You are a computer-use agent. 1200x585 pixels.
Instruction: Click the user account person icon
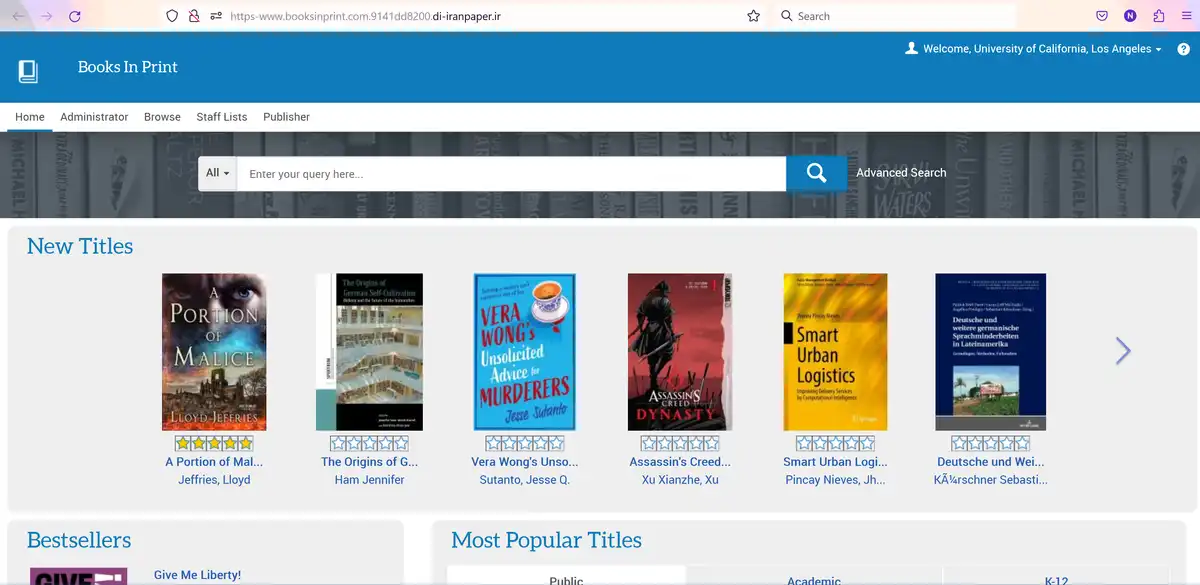pos(911,48)
